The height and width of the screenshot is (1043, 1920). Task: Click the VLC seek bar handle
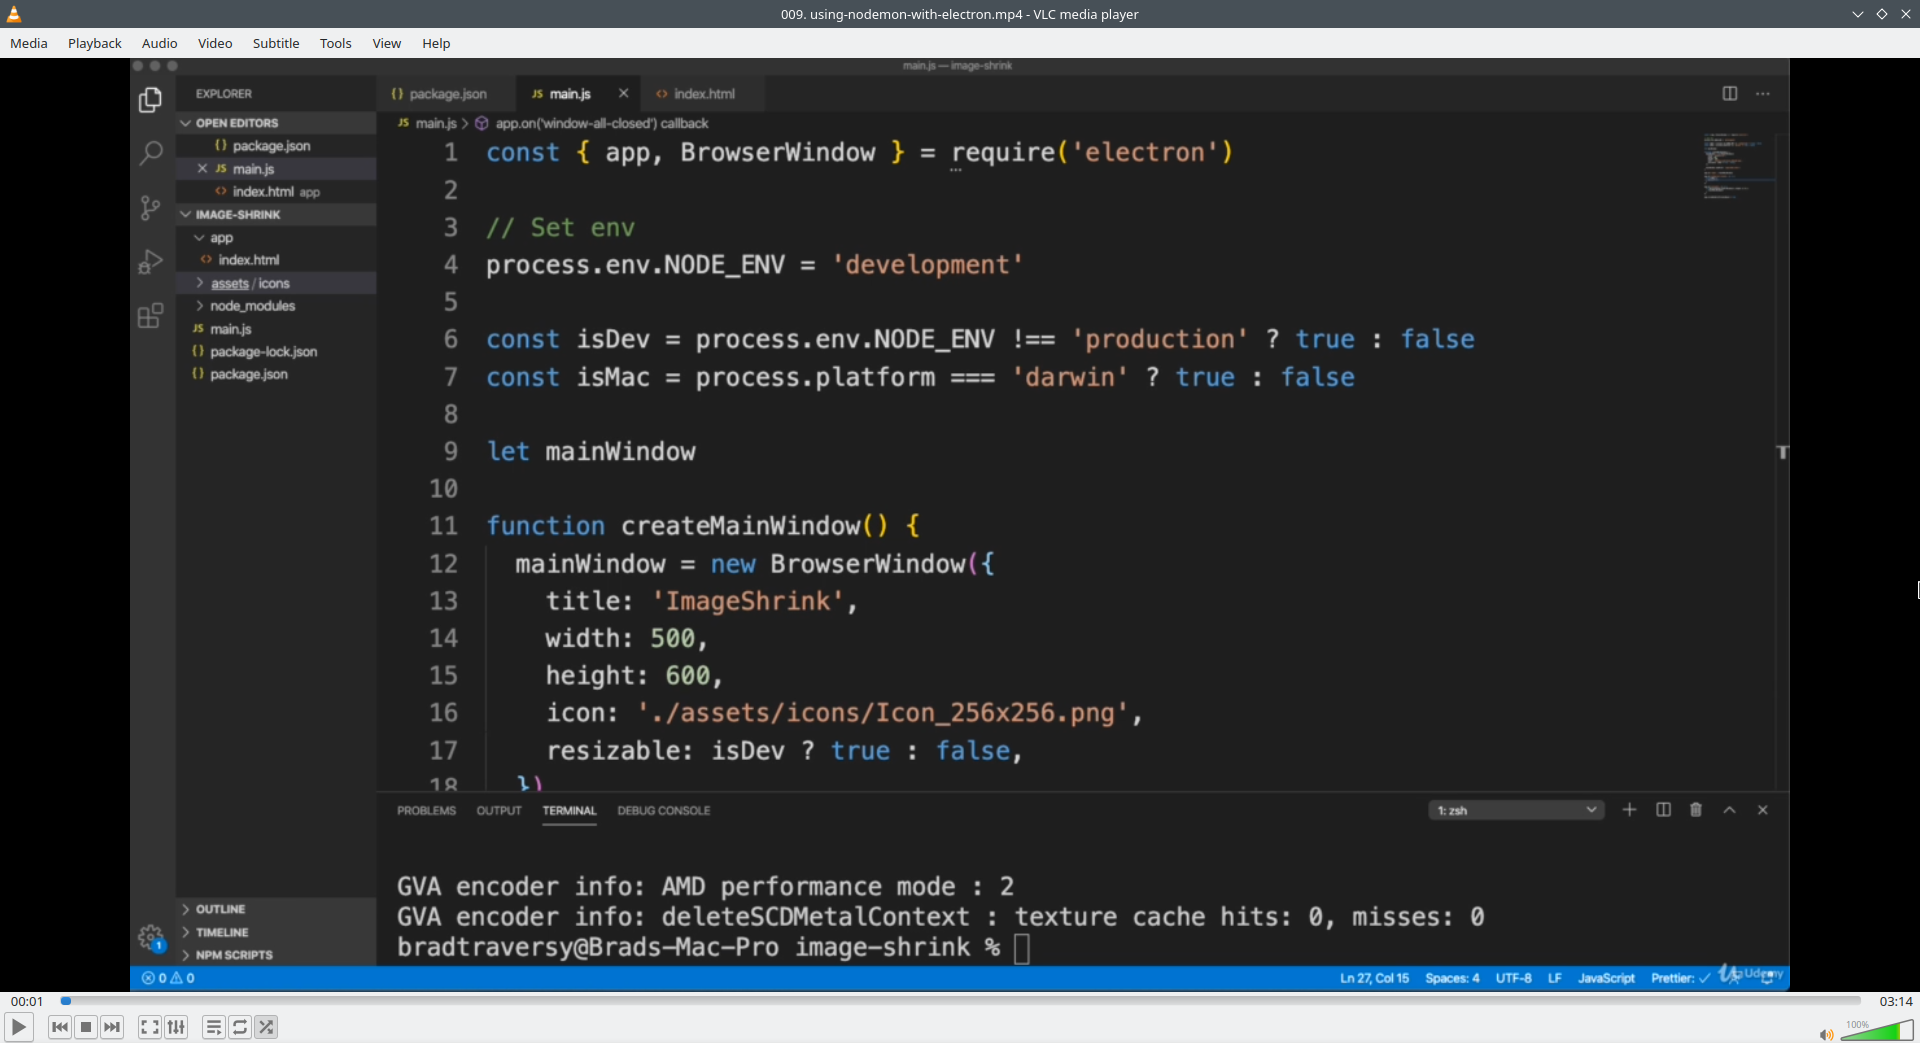pos(66,1001)
